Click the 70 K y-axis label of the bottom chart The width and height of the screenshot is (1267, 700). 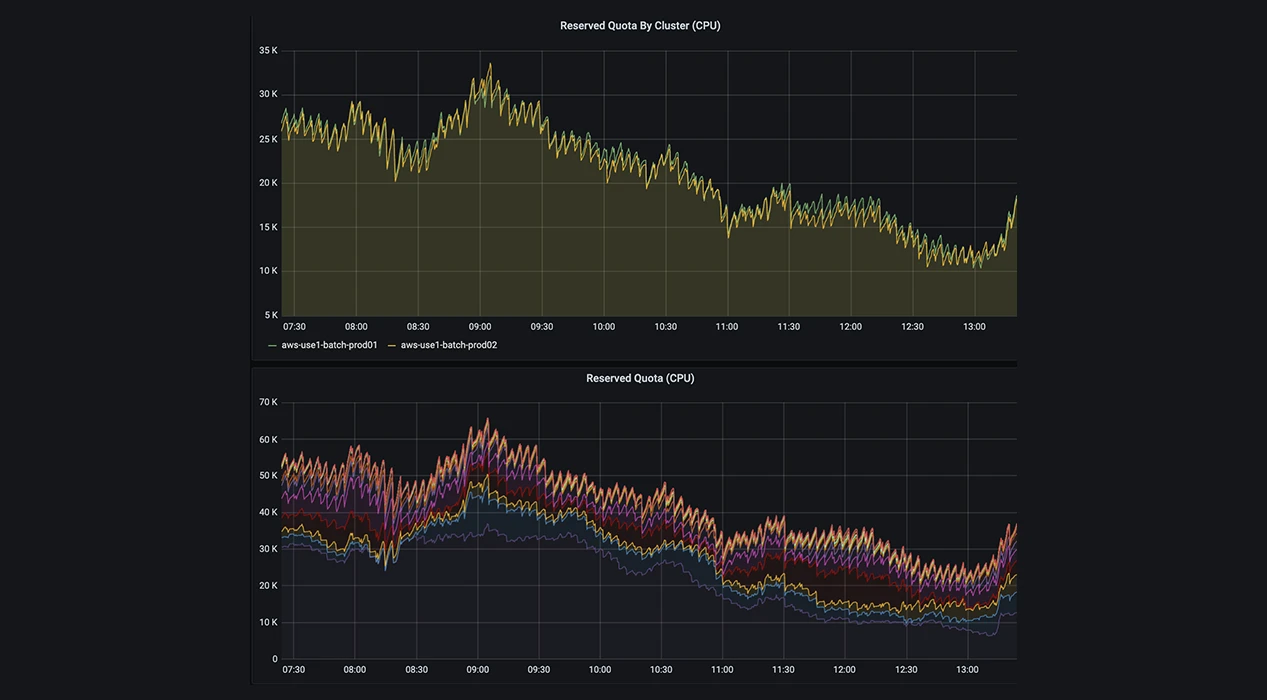click(x=268, y=402)
